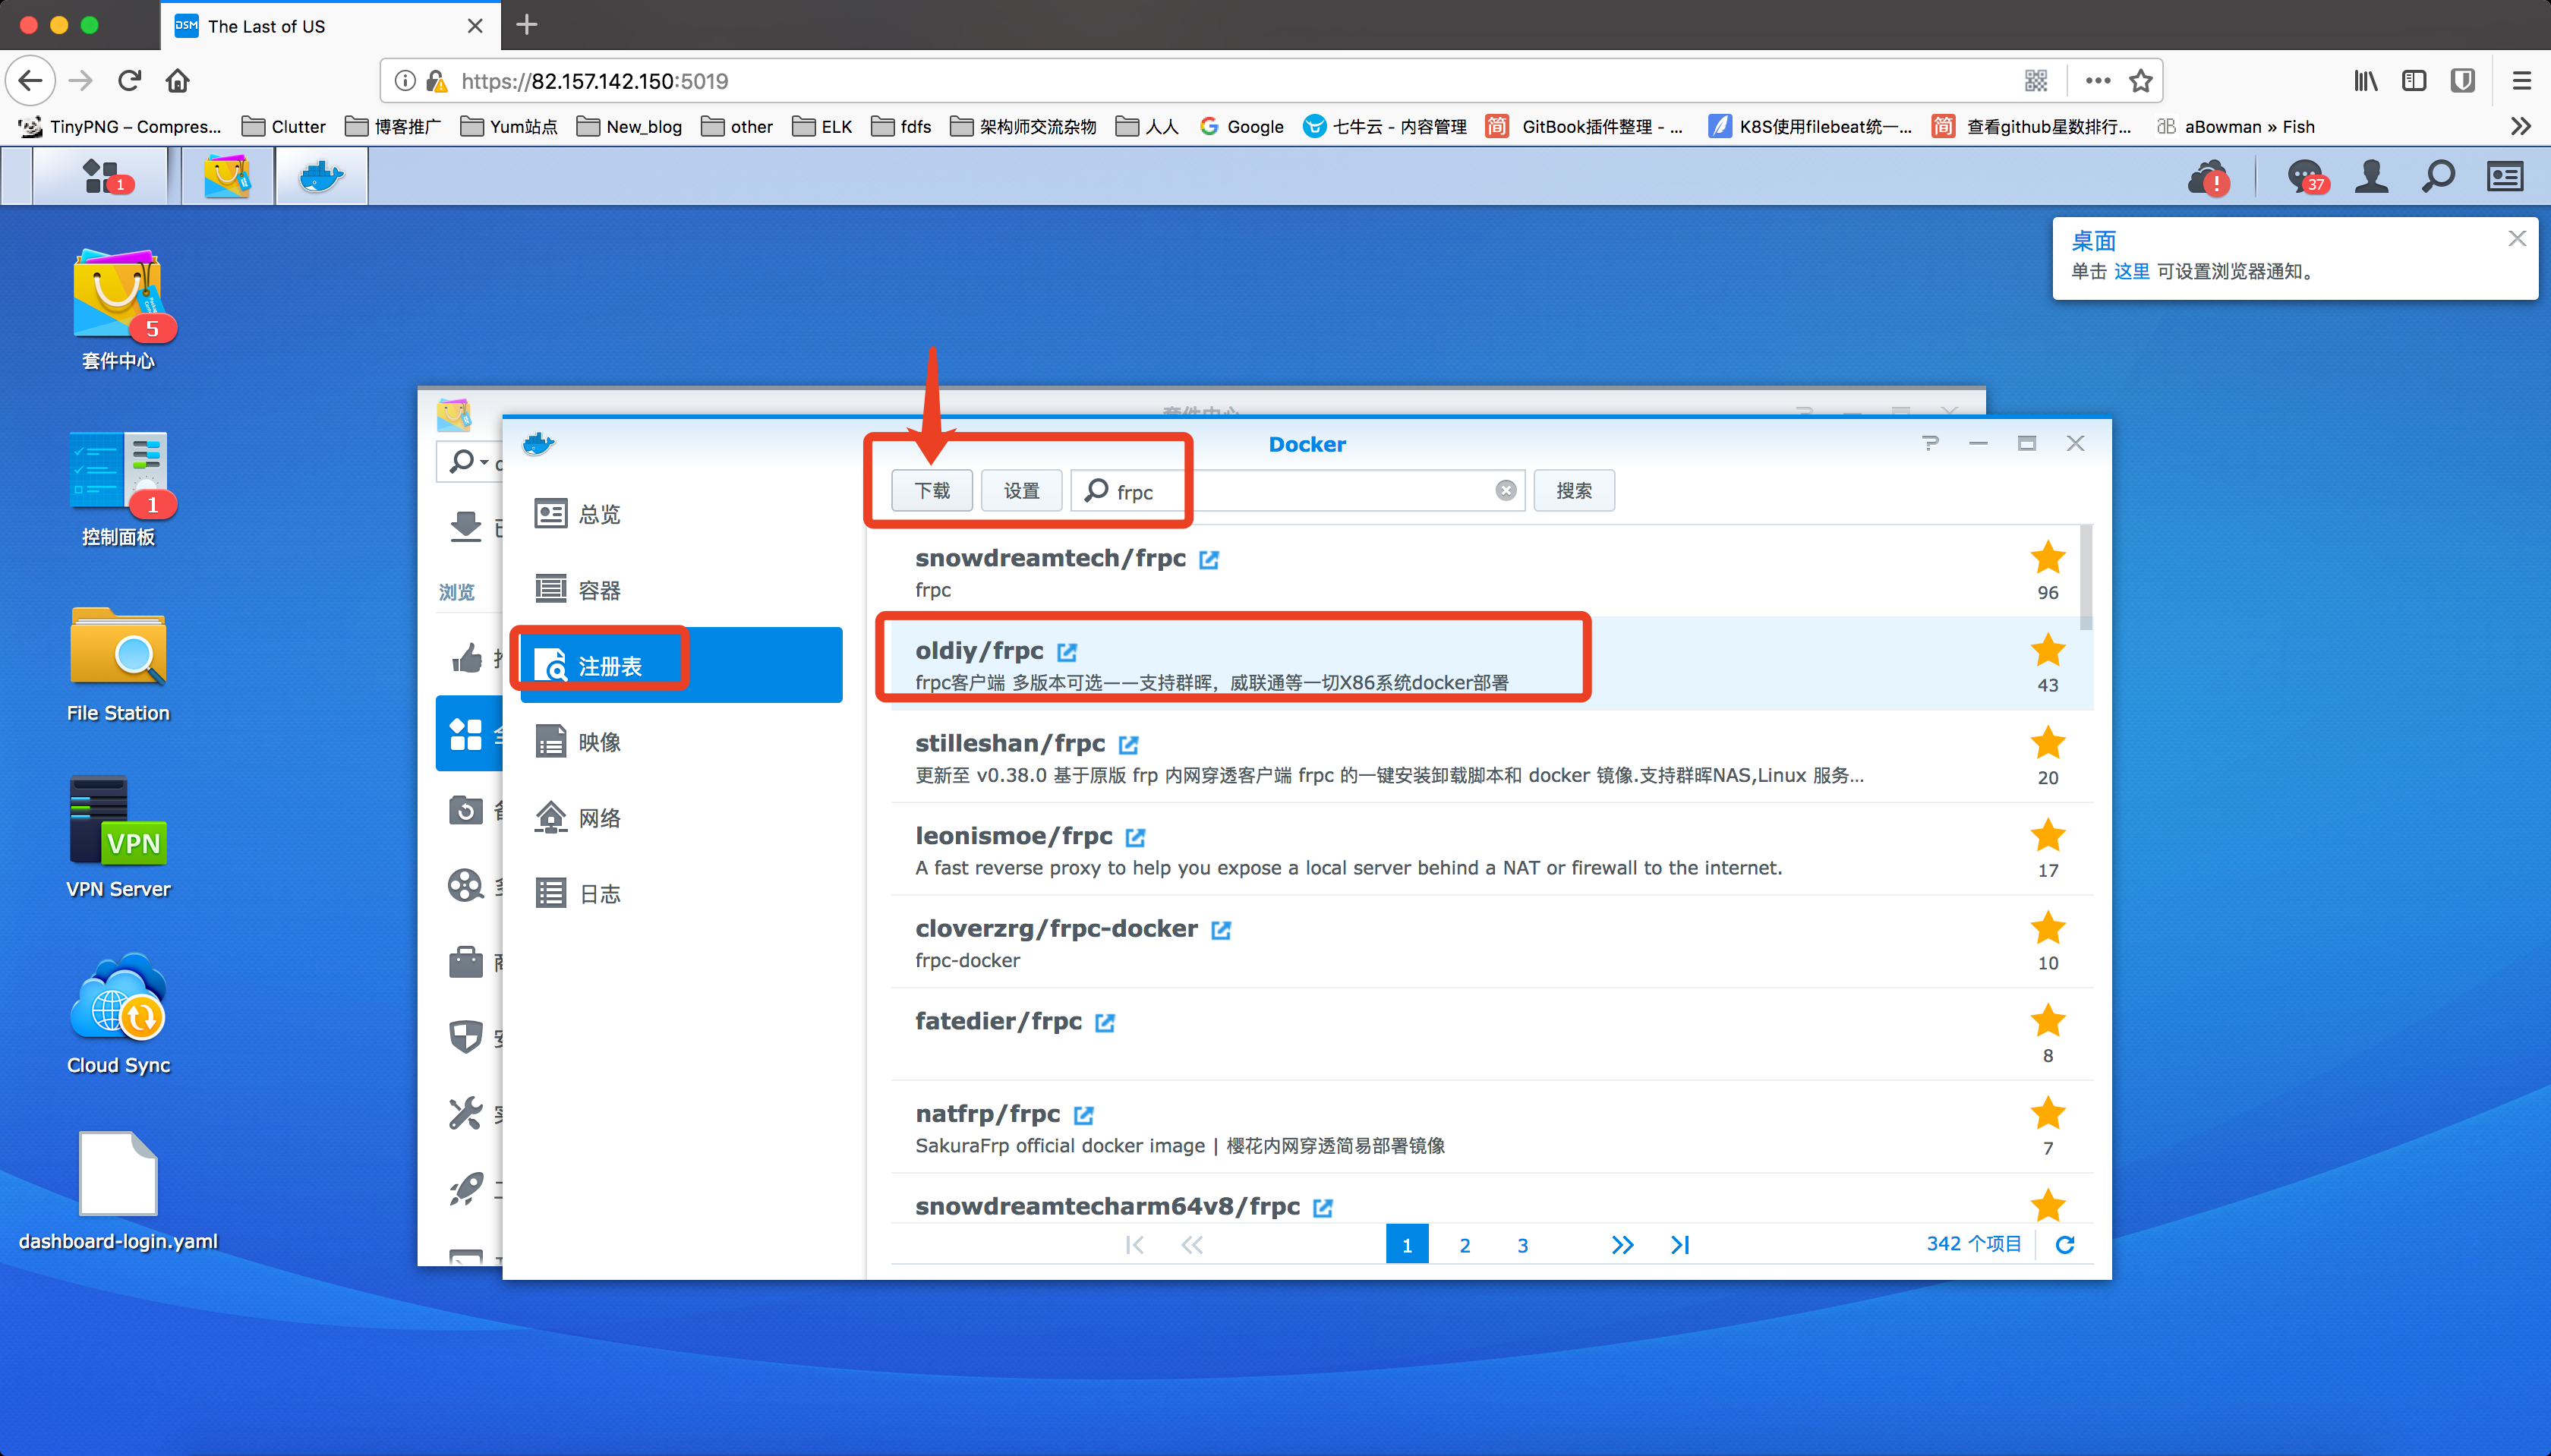
Task: Click the 下载 download button
Action: click(x=932, y=490)
